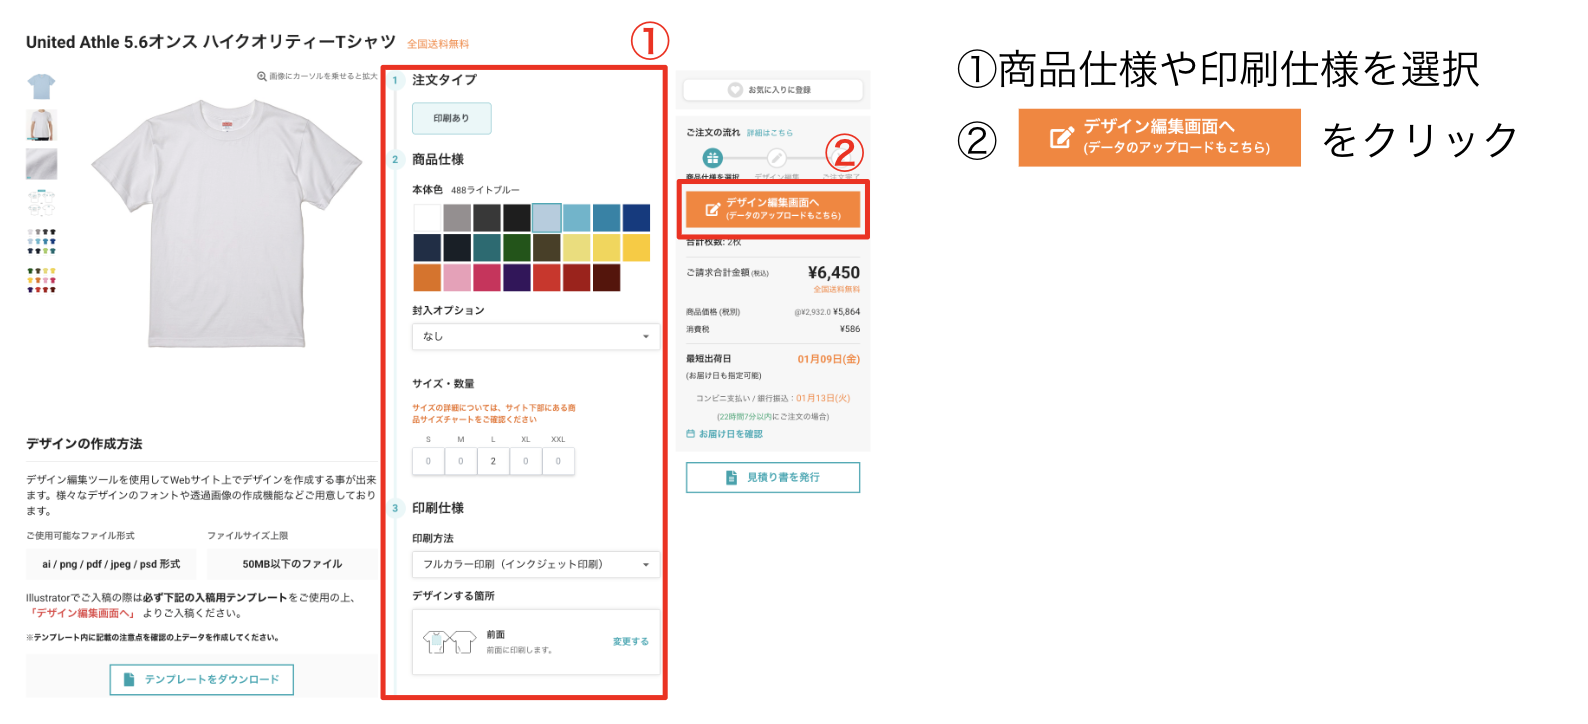Download the template via テンプレートをダウンロード

tap(202, 680)
